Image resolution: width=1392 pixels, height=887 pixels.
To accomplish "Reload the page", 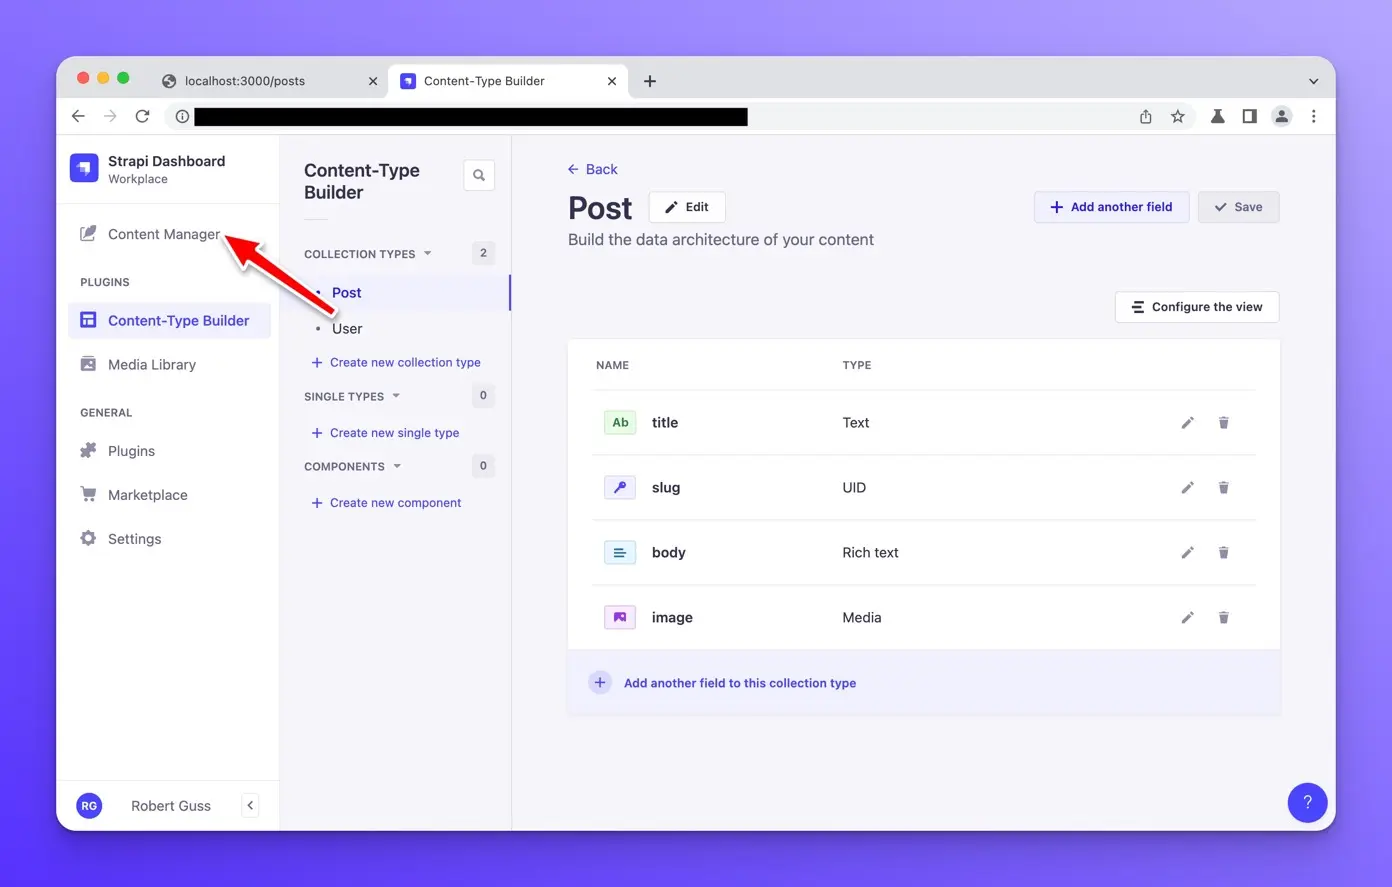I will 142,117.
